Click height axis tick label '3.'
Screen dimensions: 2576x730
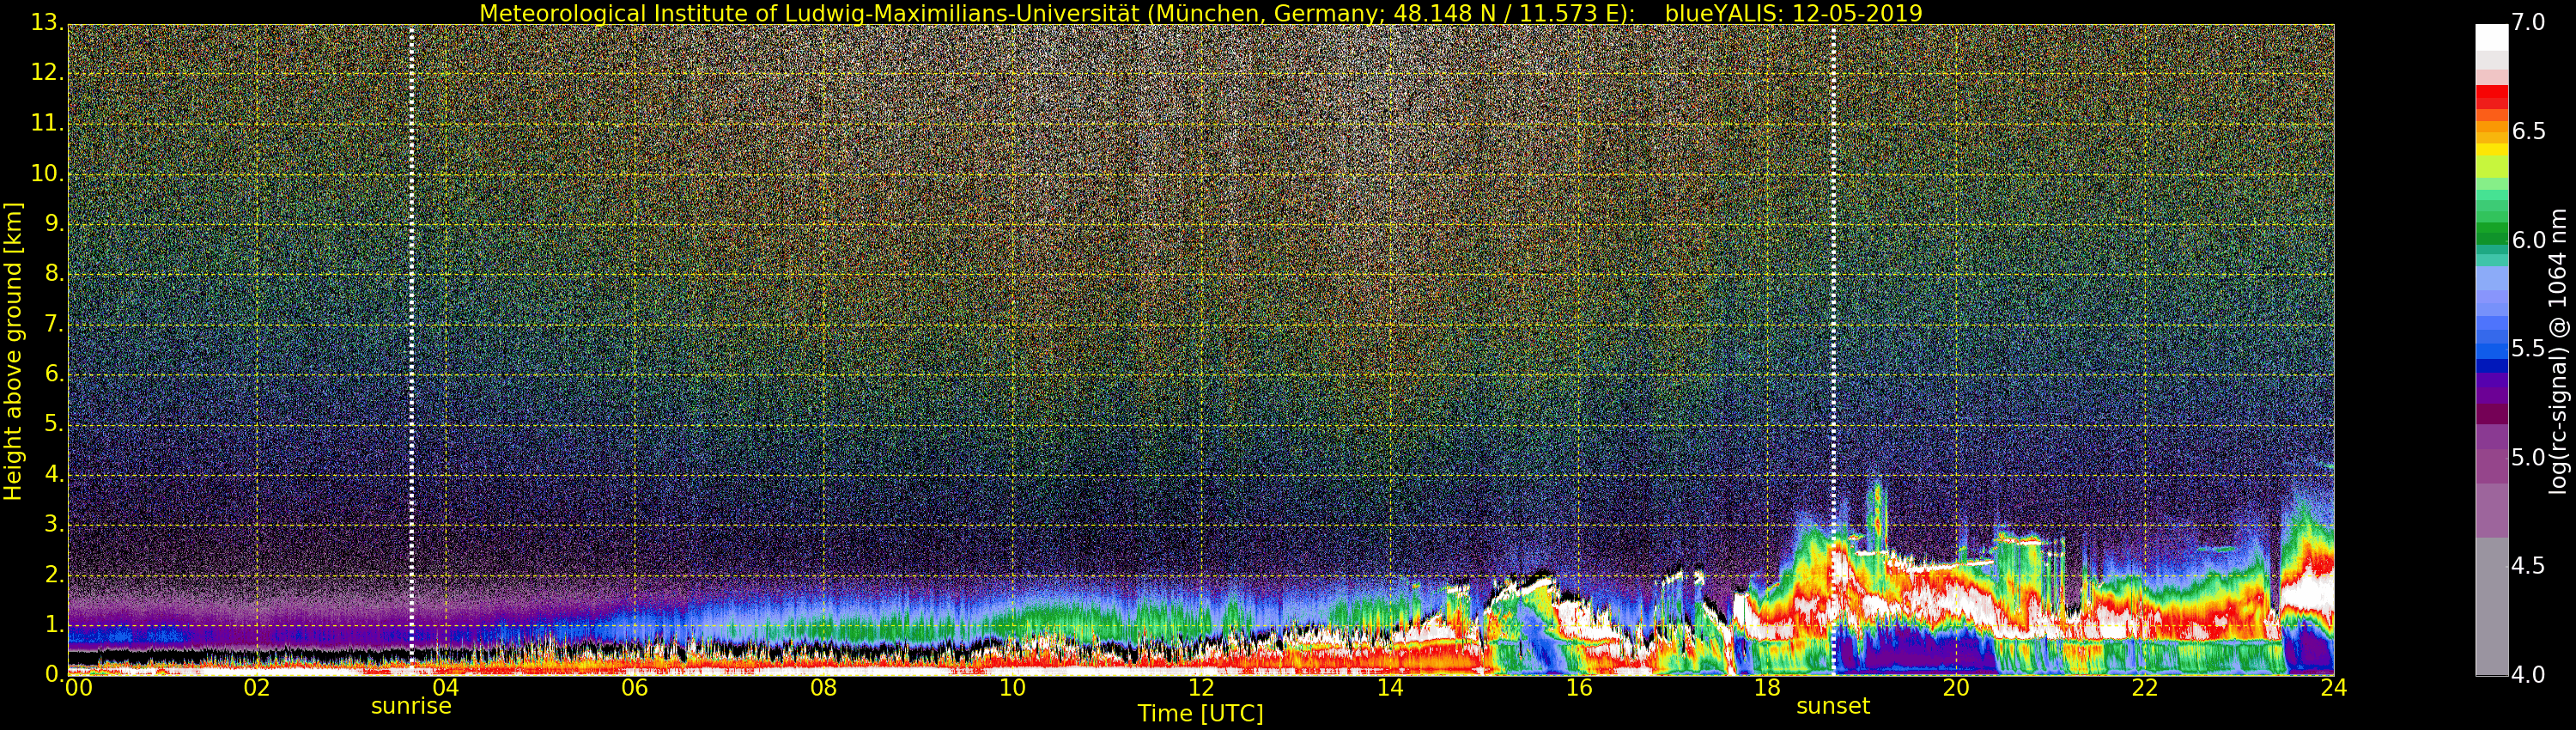click(x=53, y=524)
